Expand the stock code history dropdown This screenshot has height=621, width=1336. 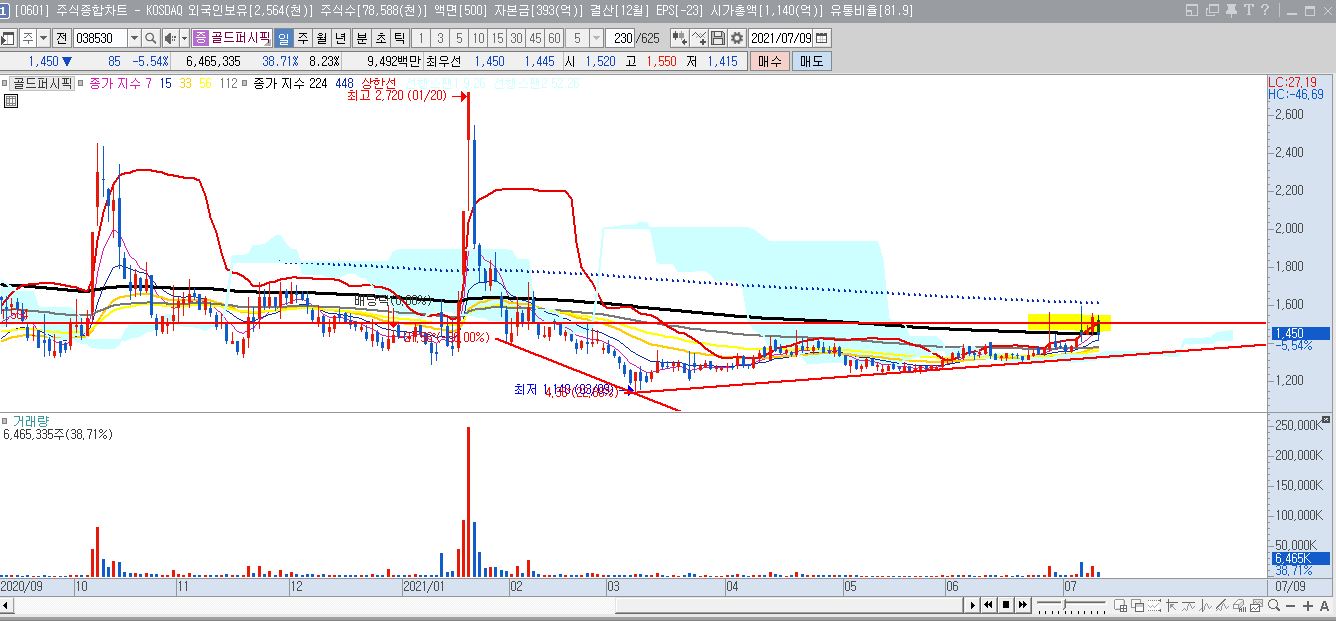click(x=134, y=38)
